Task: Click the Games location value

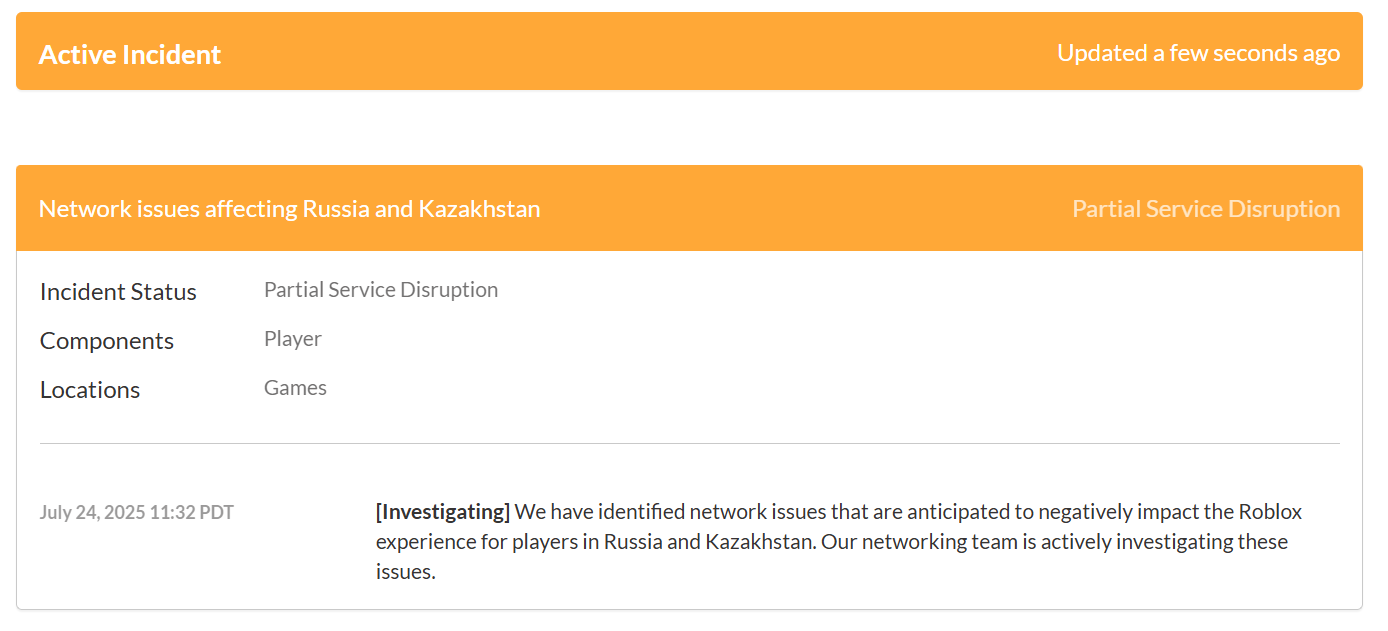Action: click(295, 388)
